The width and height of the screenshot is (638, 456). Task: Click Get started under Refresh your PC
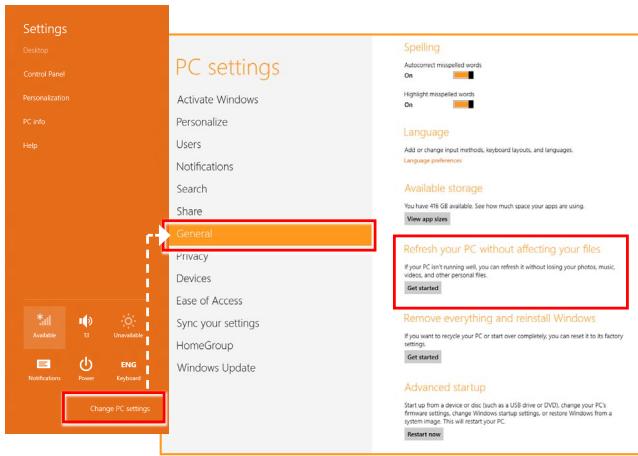(x=423, y=288)
